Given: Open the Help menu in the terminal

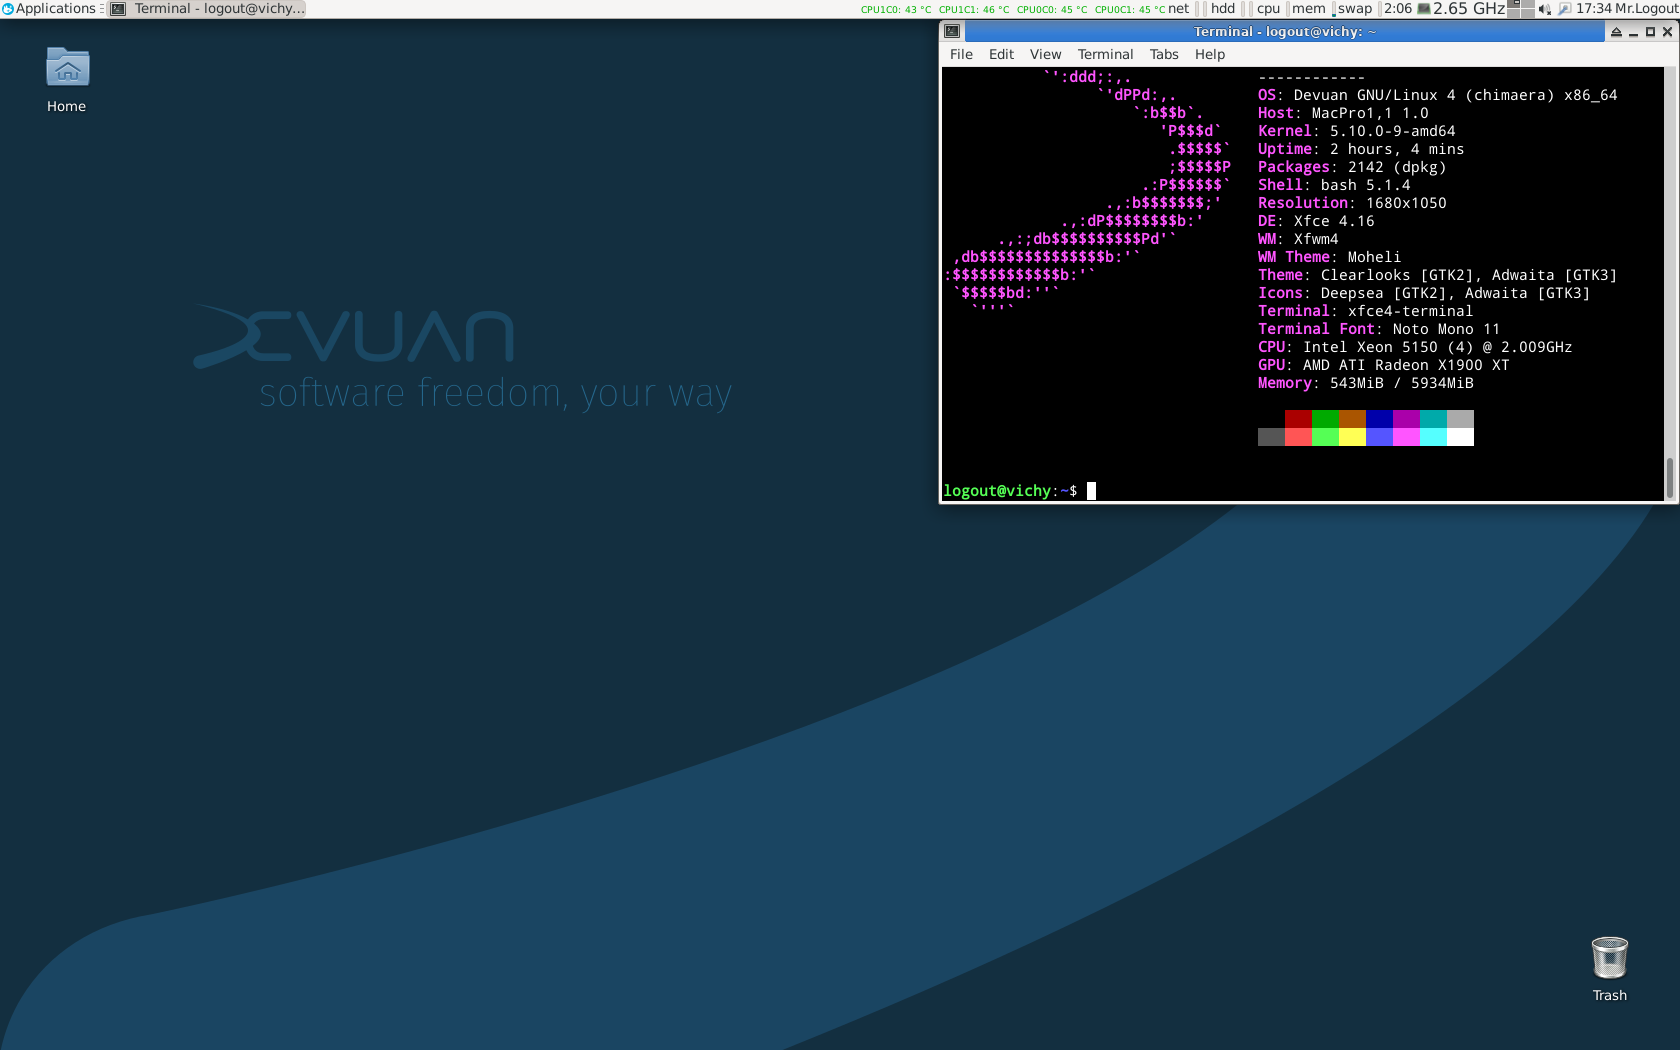Looking at the screenshot, I should click(1209, 55).
